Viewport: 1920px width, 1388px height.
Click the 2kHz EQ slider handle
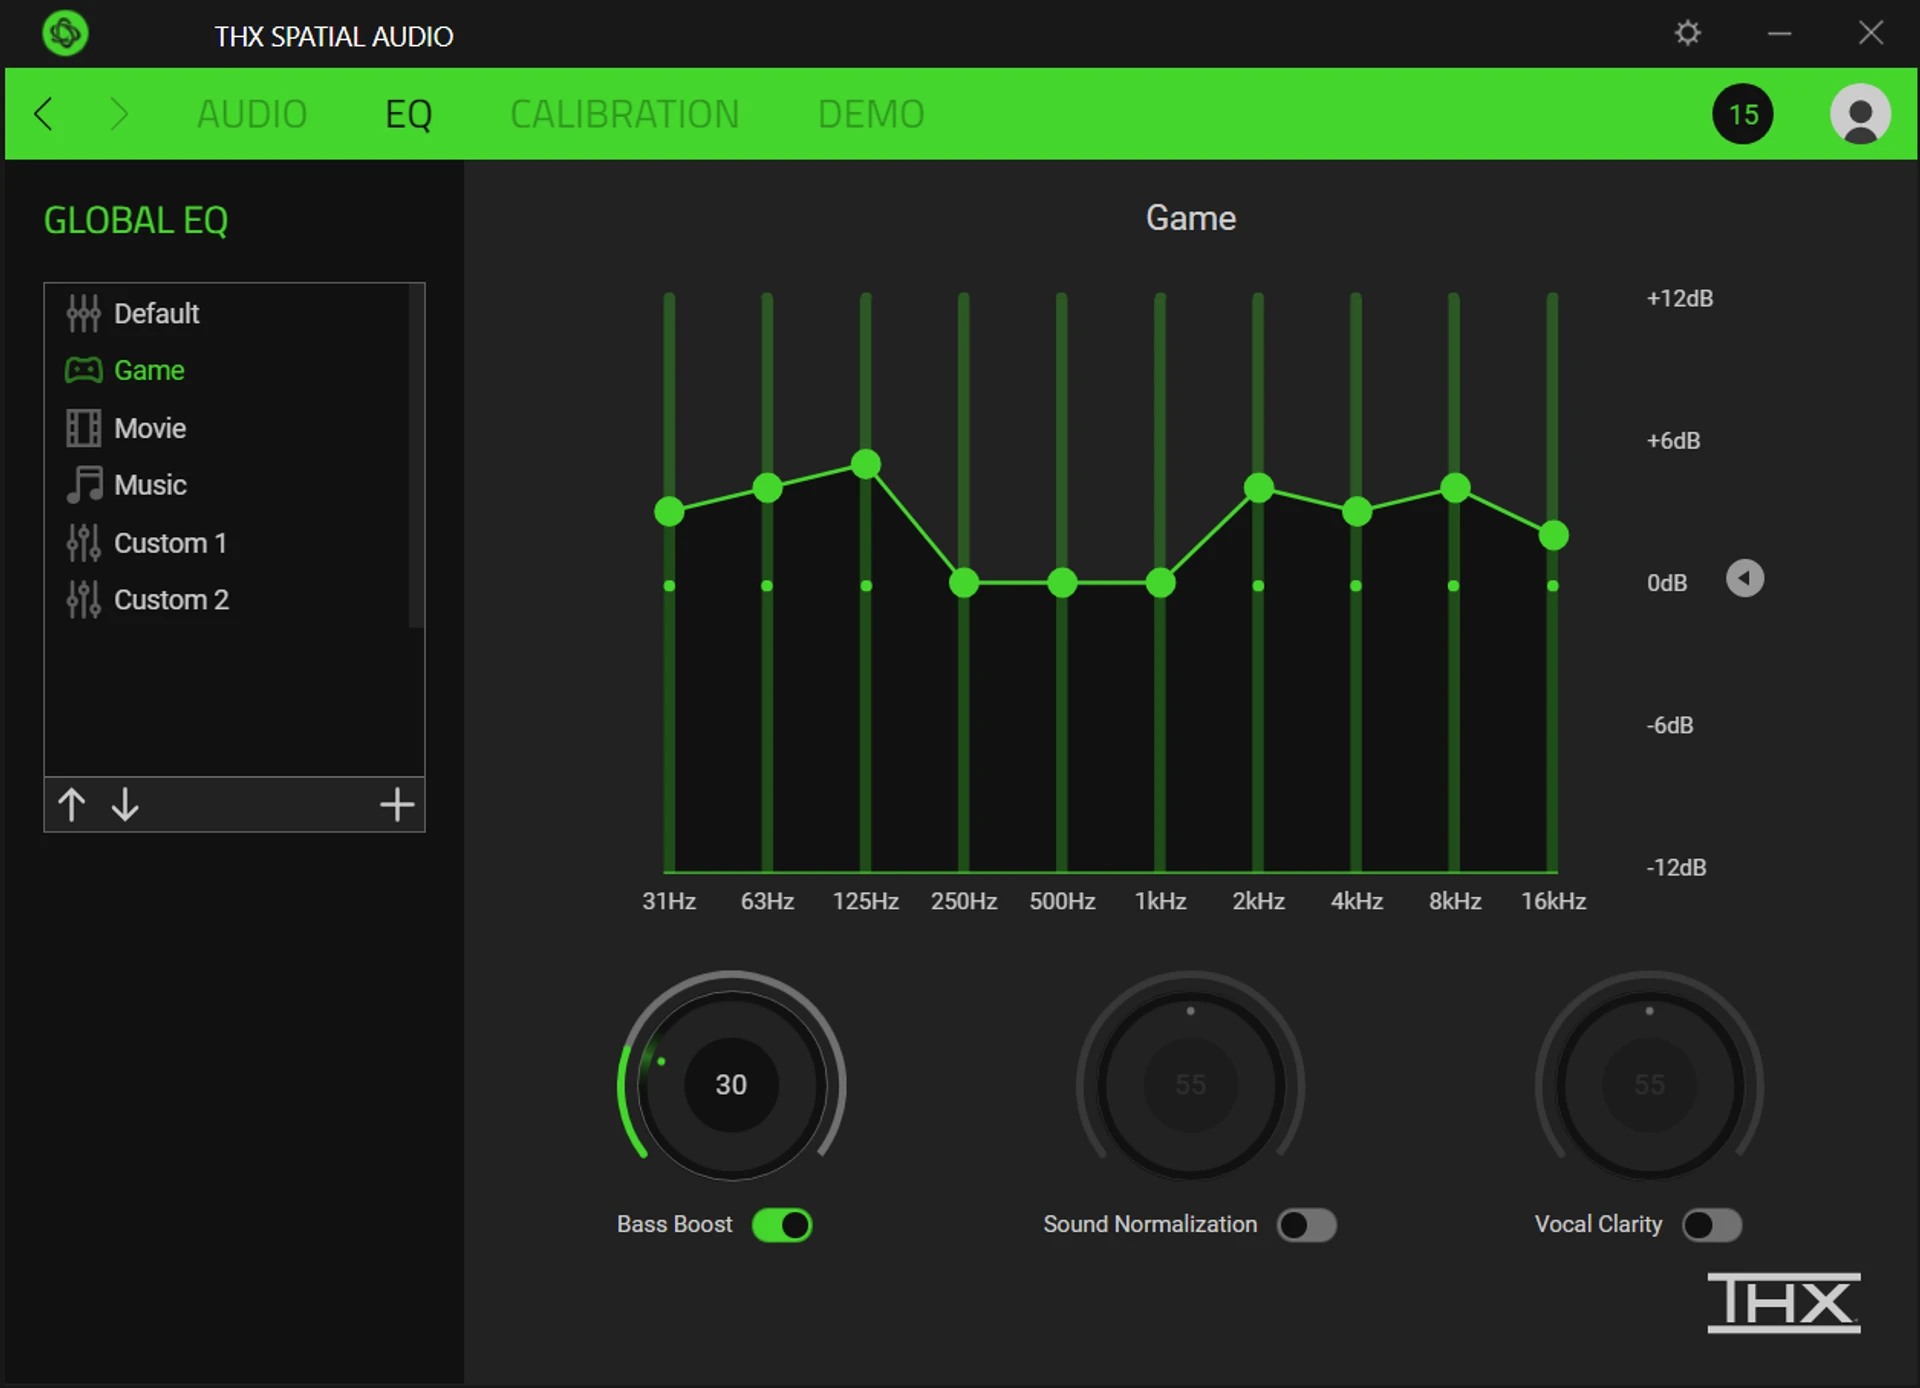(1258, 488)
